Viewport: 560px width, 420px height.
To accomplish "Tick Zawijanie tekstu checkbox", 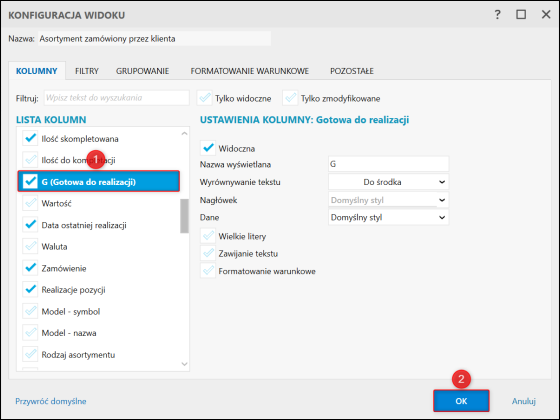I will 208,254.
